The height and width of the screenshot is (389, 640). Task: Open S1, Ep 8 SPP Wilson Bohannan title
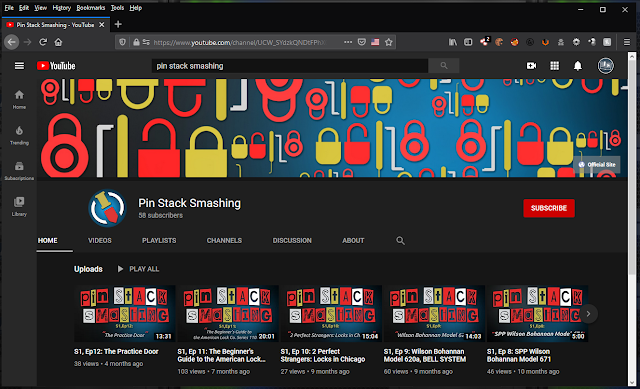(518, 355)
